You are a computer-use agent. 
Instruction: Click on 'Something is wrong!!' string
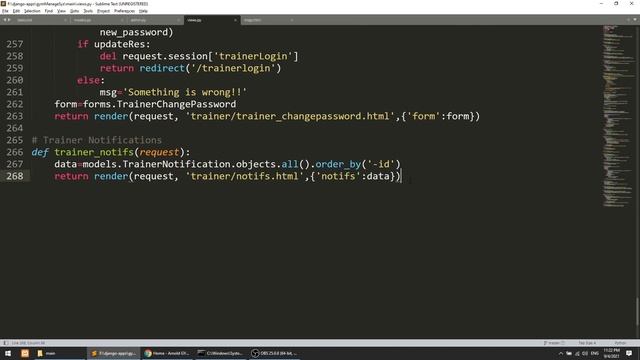(185, 92)
